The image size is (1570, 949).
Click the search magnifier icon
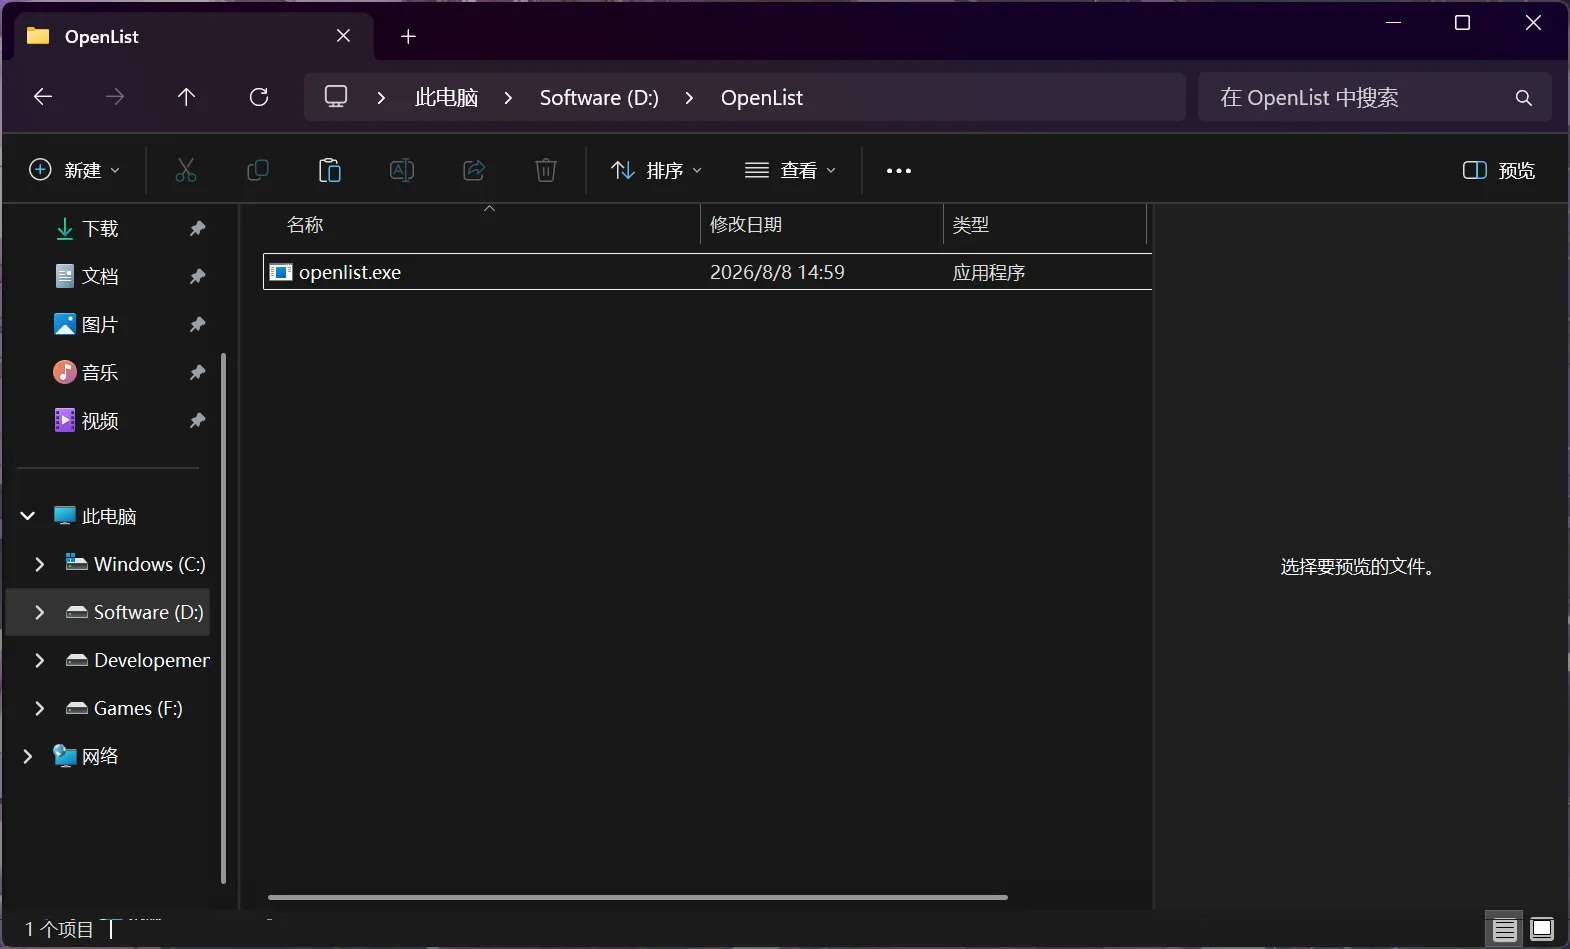click(1524, 98)
